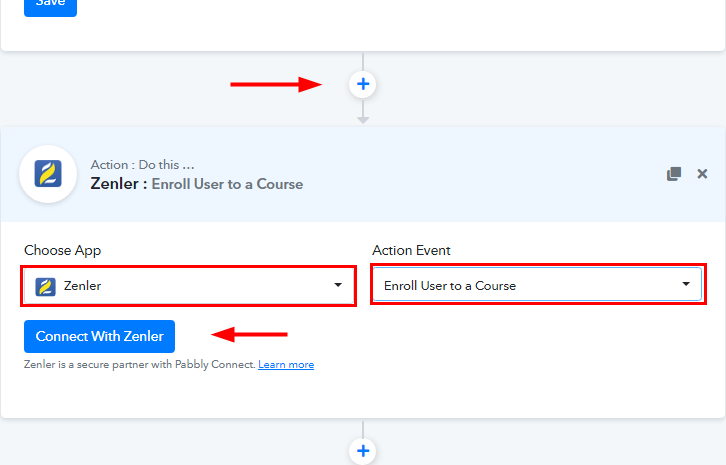Click 'Zenler is a secure partner' text
Screen dimensions: 726x465
click(139, 364)
